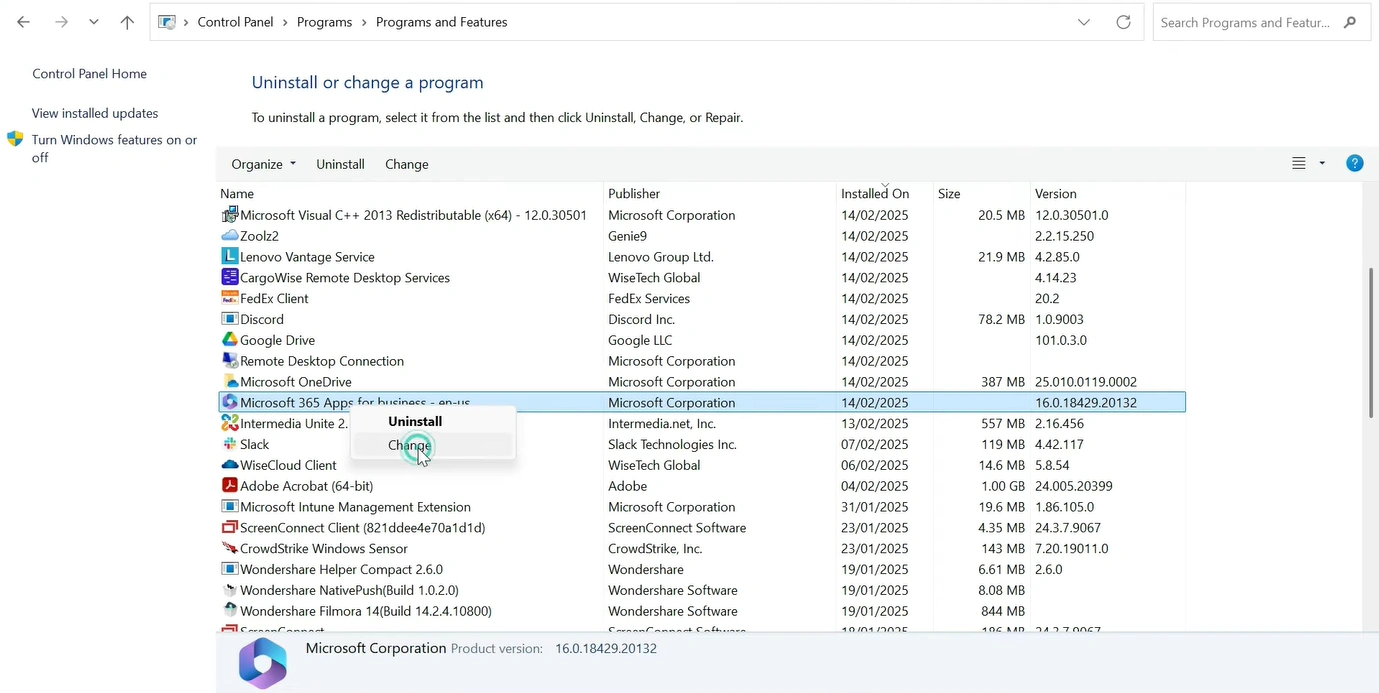This screenshot has height=693, width=1379.
Task: Click the Up one level arrow
Action: (x=127, y=22)
